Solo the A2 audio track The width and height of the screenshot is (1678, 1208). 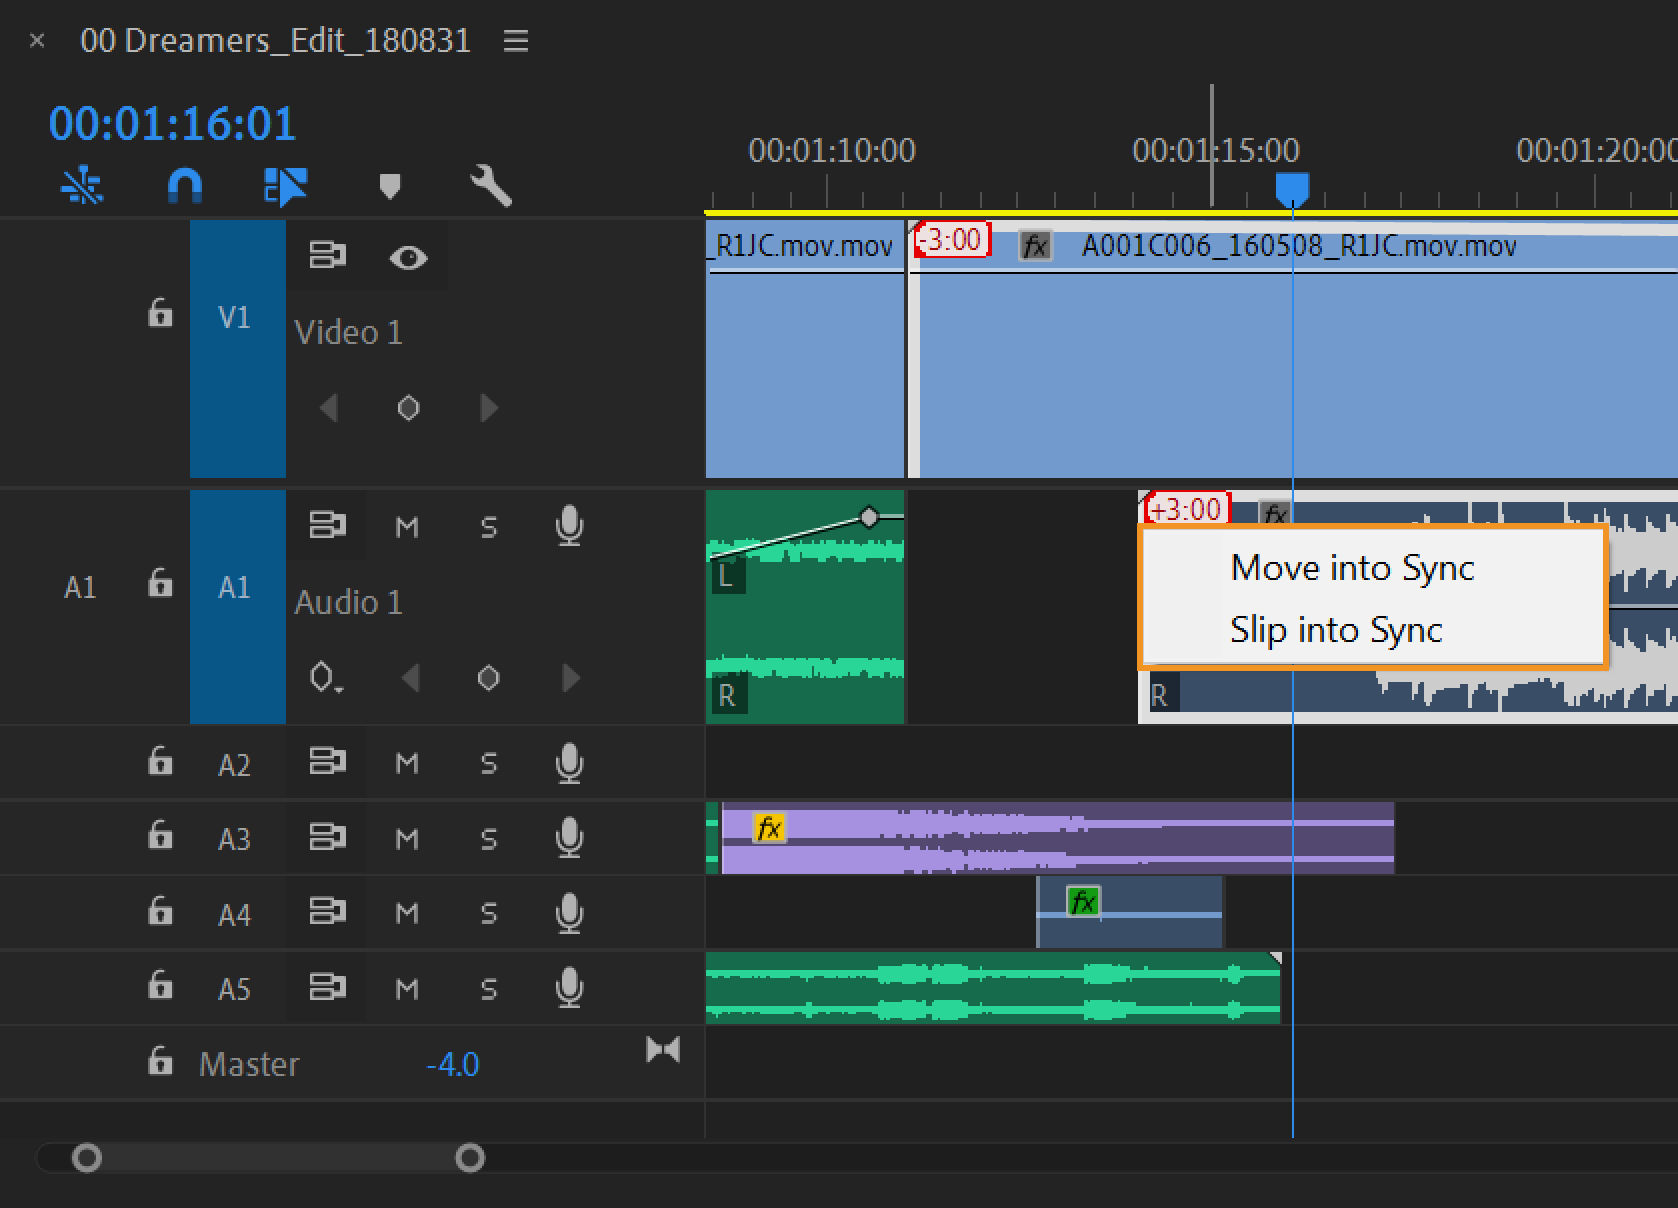click(x=488, y=764)
